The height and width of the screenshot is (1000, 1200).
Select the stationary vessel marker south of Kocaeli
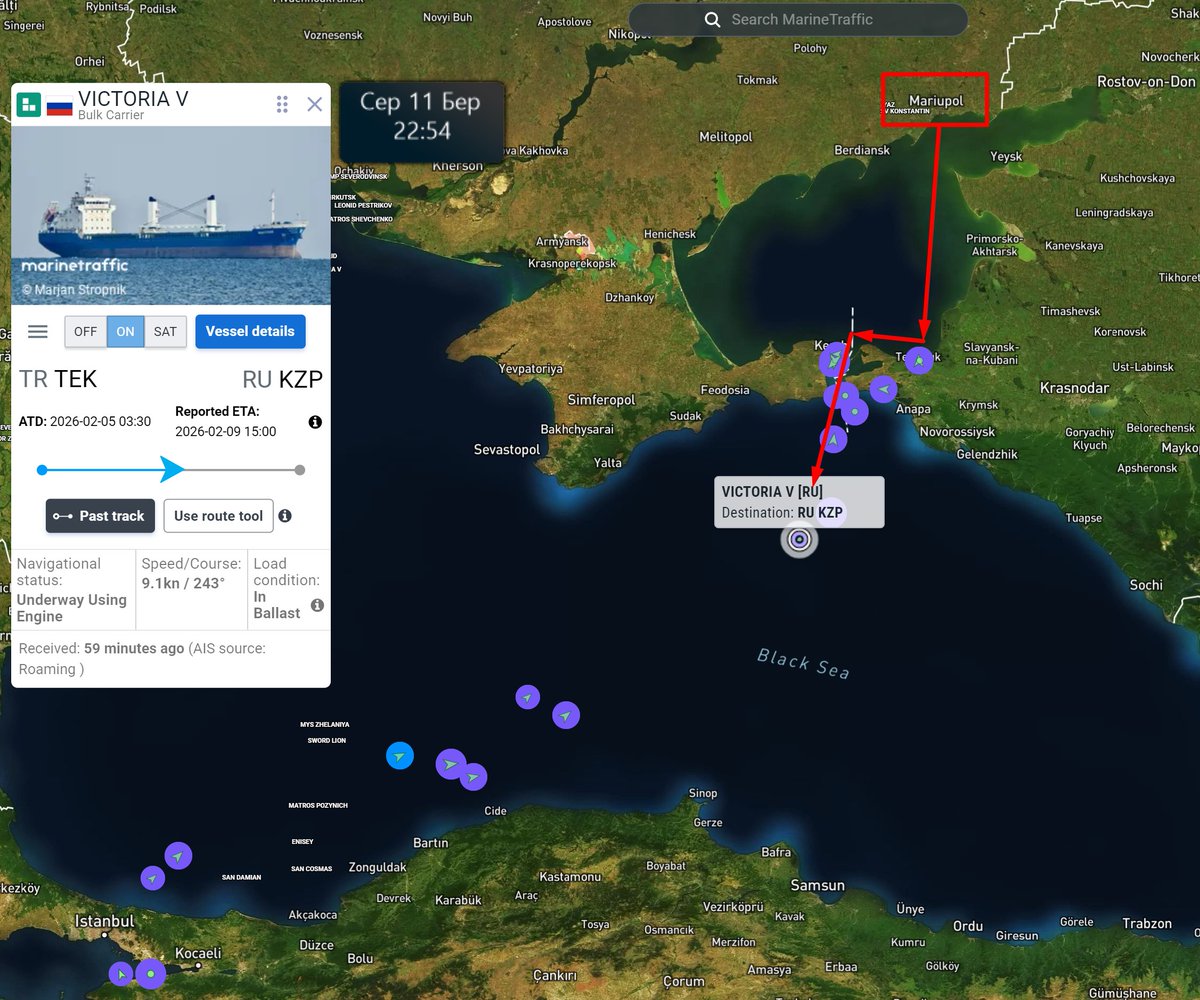150,973
